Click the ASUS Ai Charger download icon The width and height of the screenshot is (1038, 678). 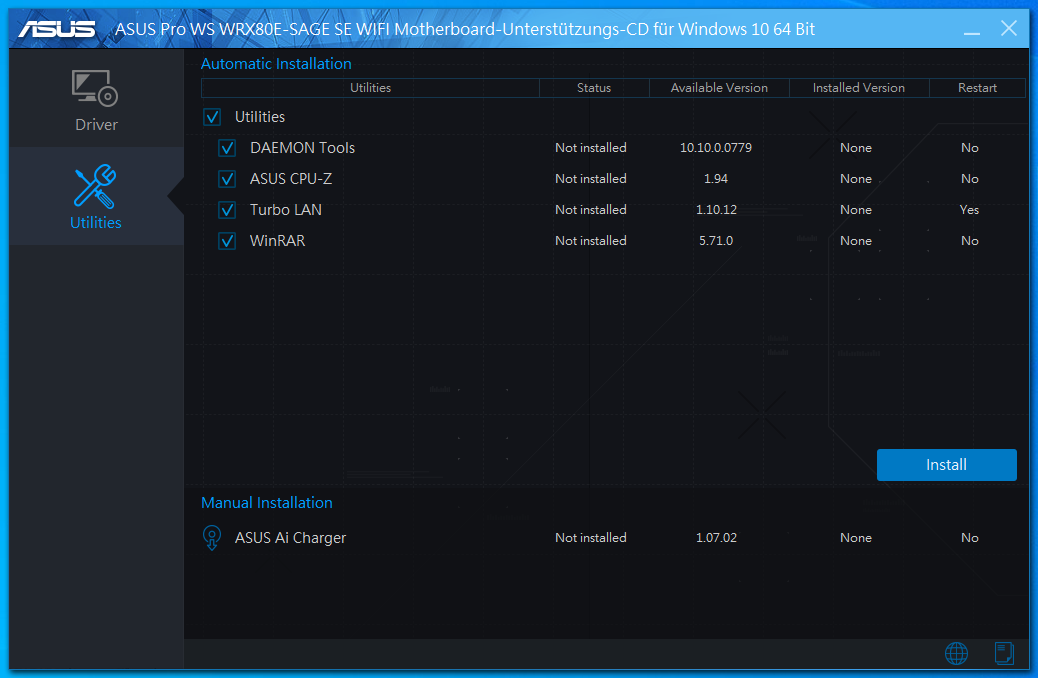click(211, 538)
